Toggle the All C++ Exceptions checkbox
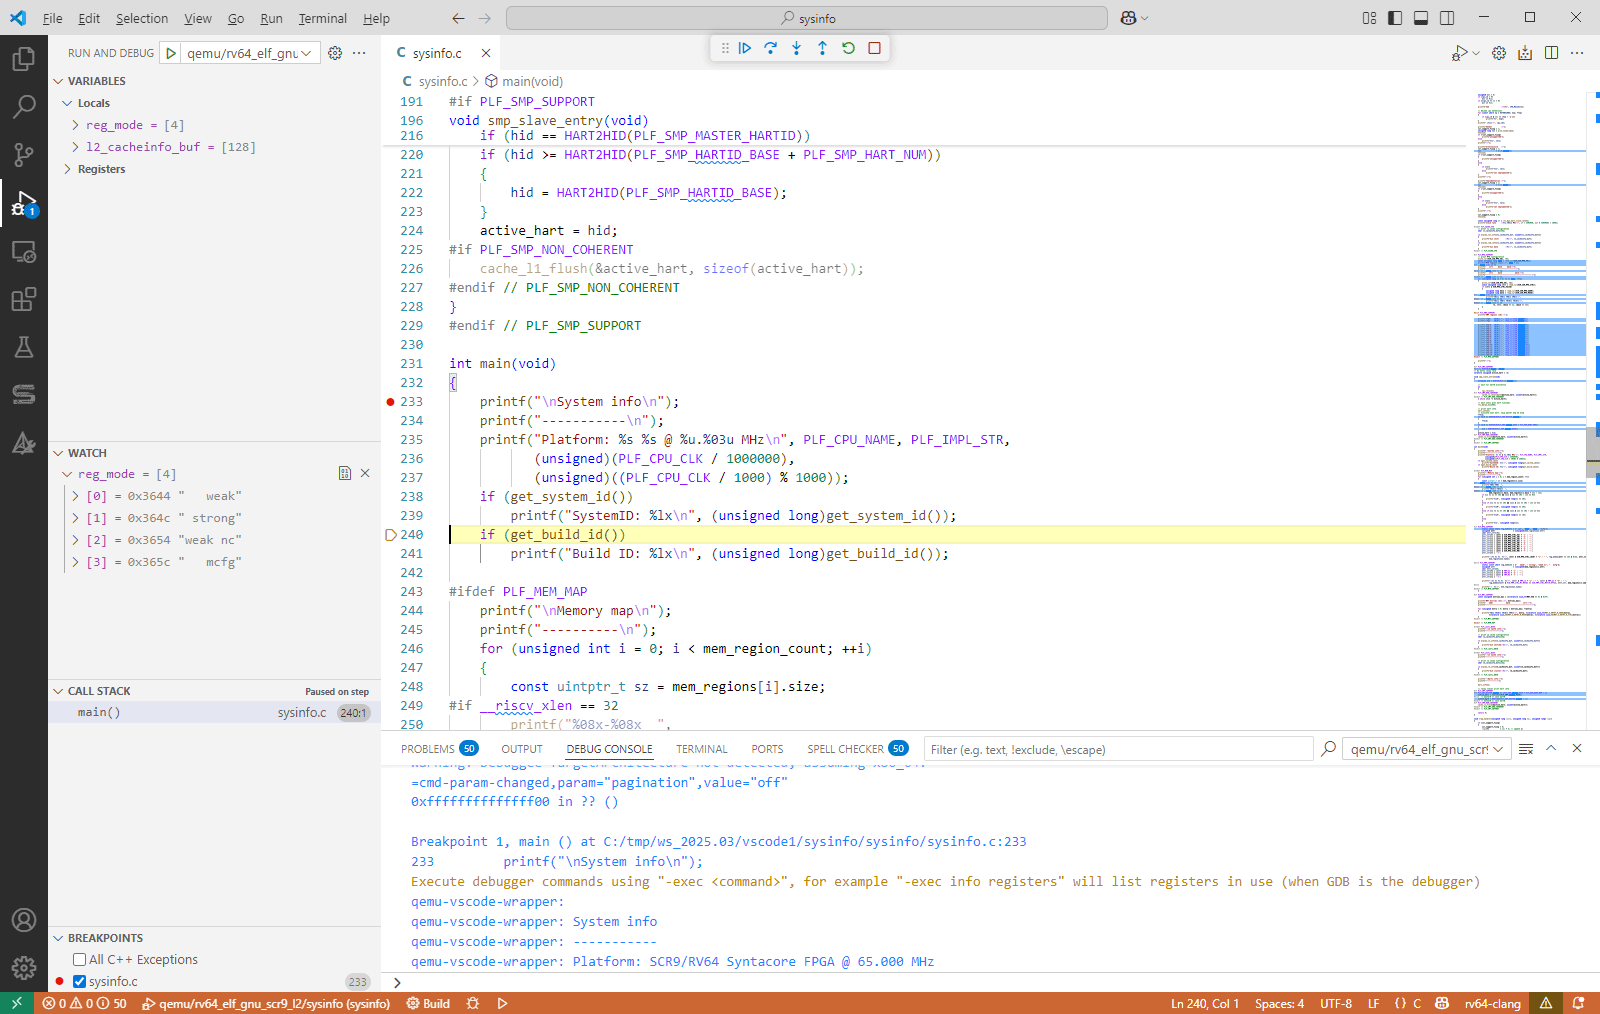The width and height of the screenshot is (1600, 1014). pyautogui.click(x=80, y=959)
